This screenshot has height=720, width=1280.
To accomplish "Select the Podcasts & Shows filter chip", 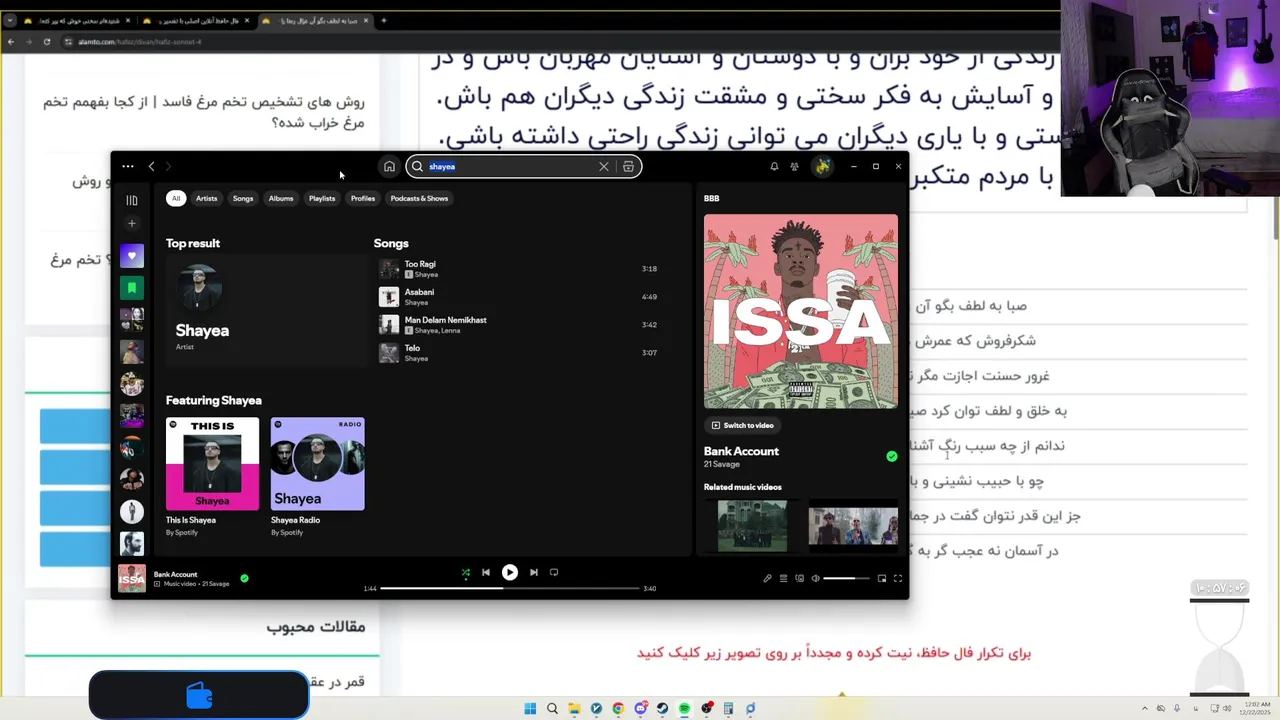I will [419, 198].
